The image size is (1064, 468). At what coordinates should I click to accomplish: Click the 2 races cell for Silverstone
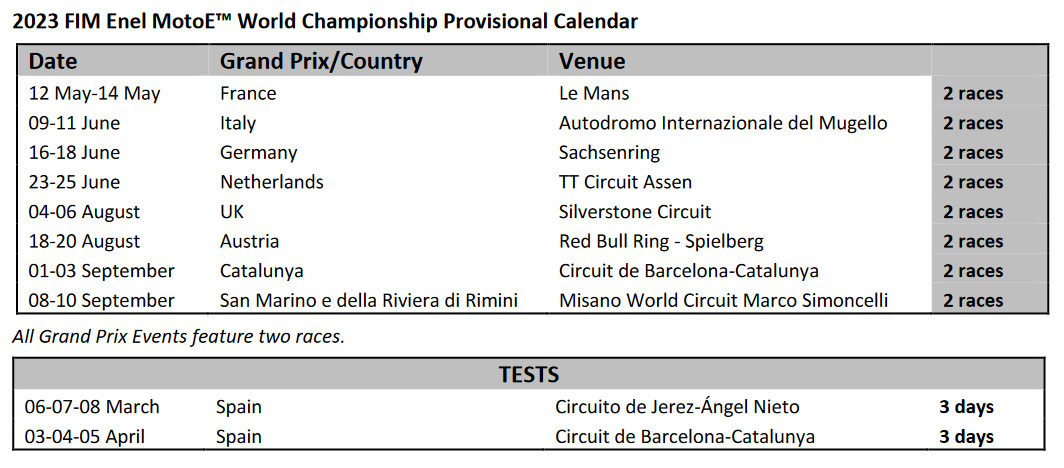[972, 212]
